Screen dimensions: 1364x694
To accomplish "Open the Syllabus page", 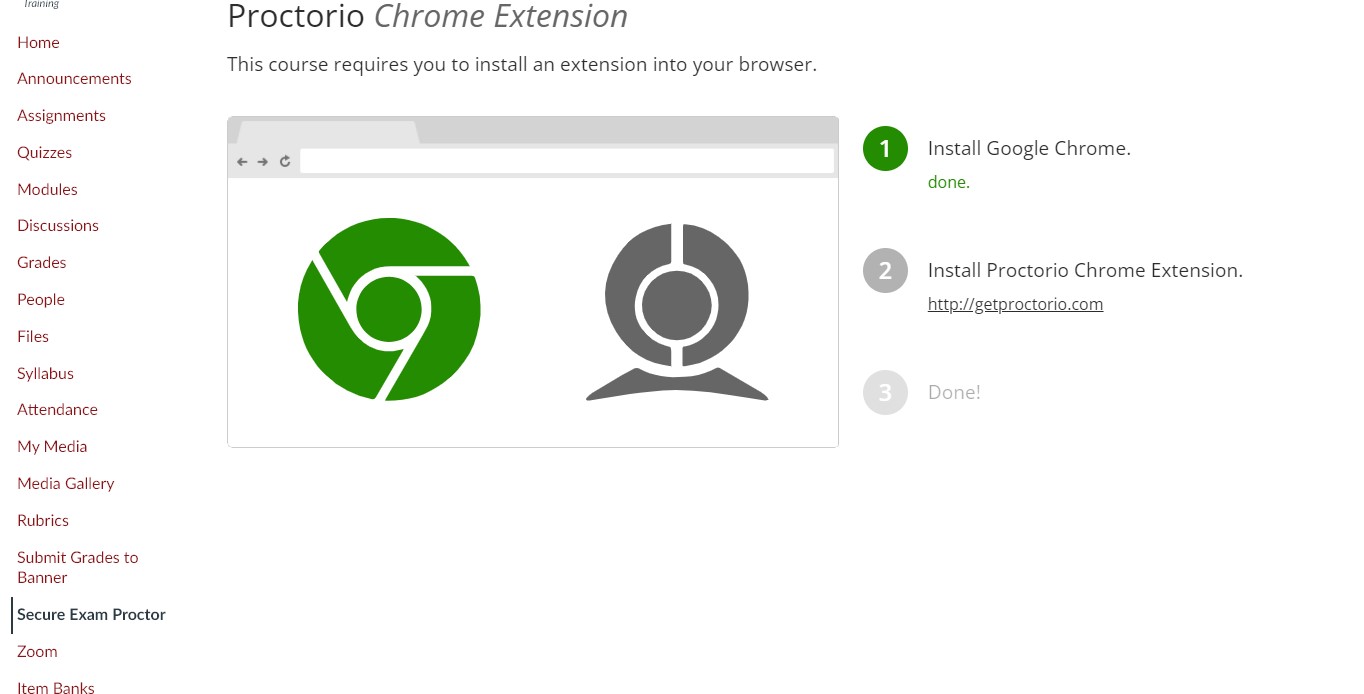I will pos(45,373).
